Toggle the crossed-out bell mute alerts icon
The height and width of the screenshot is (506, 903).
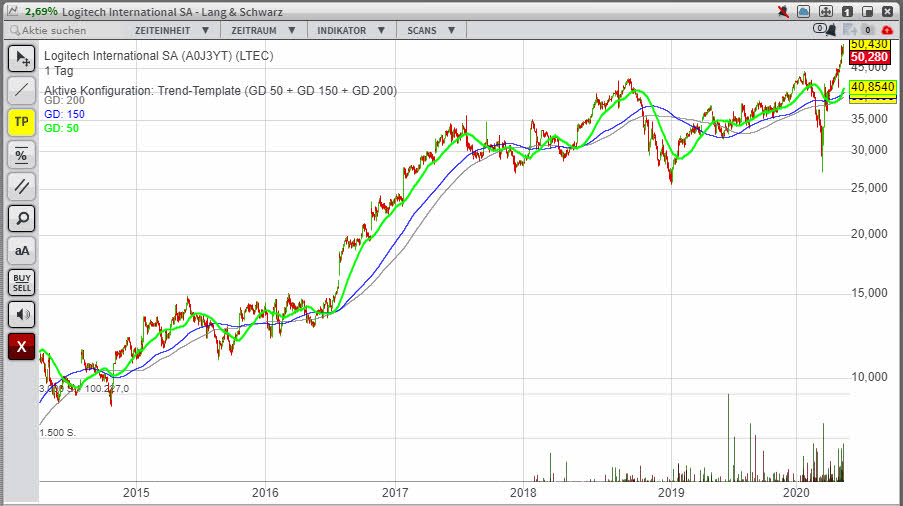[x=783, y=11]
